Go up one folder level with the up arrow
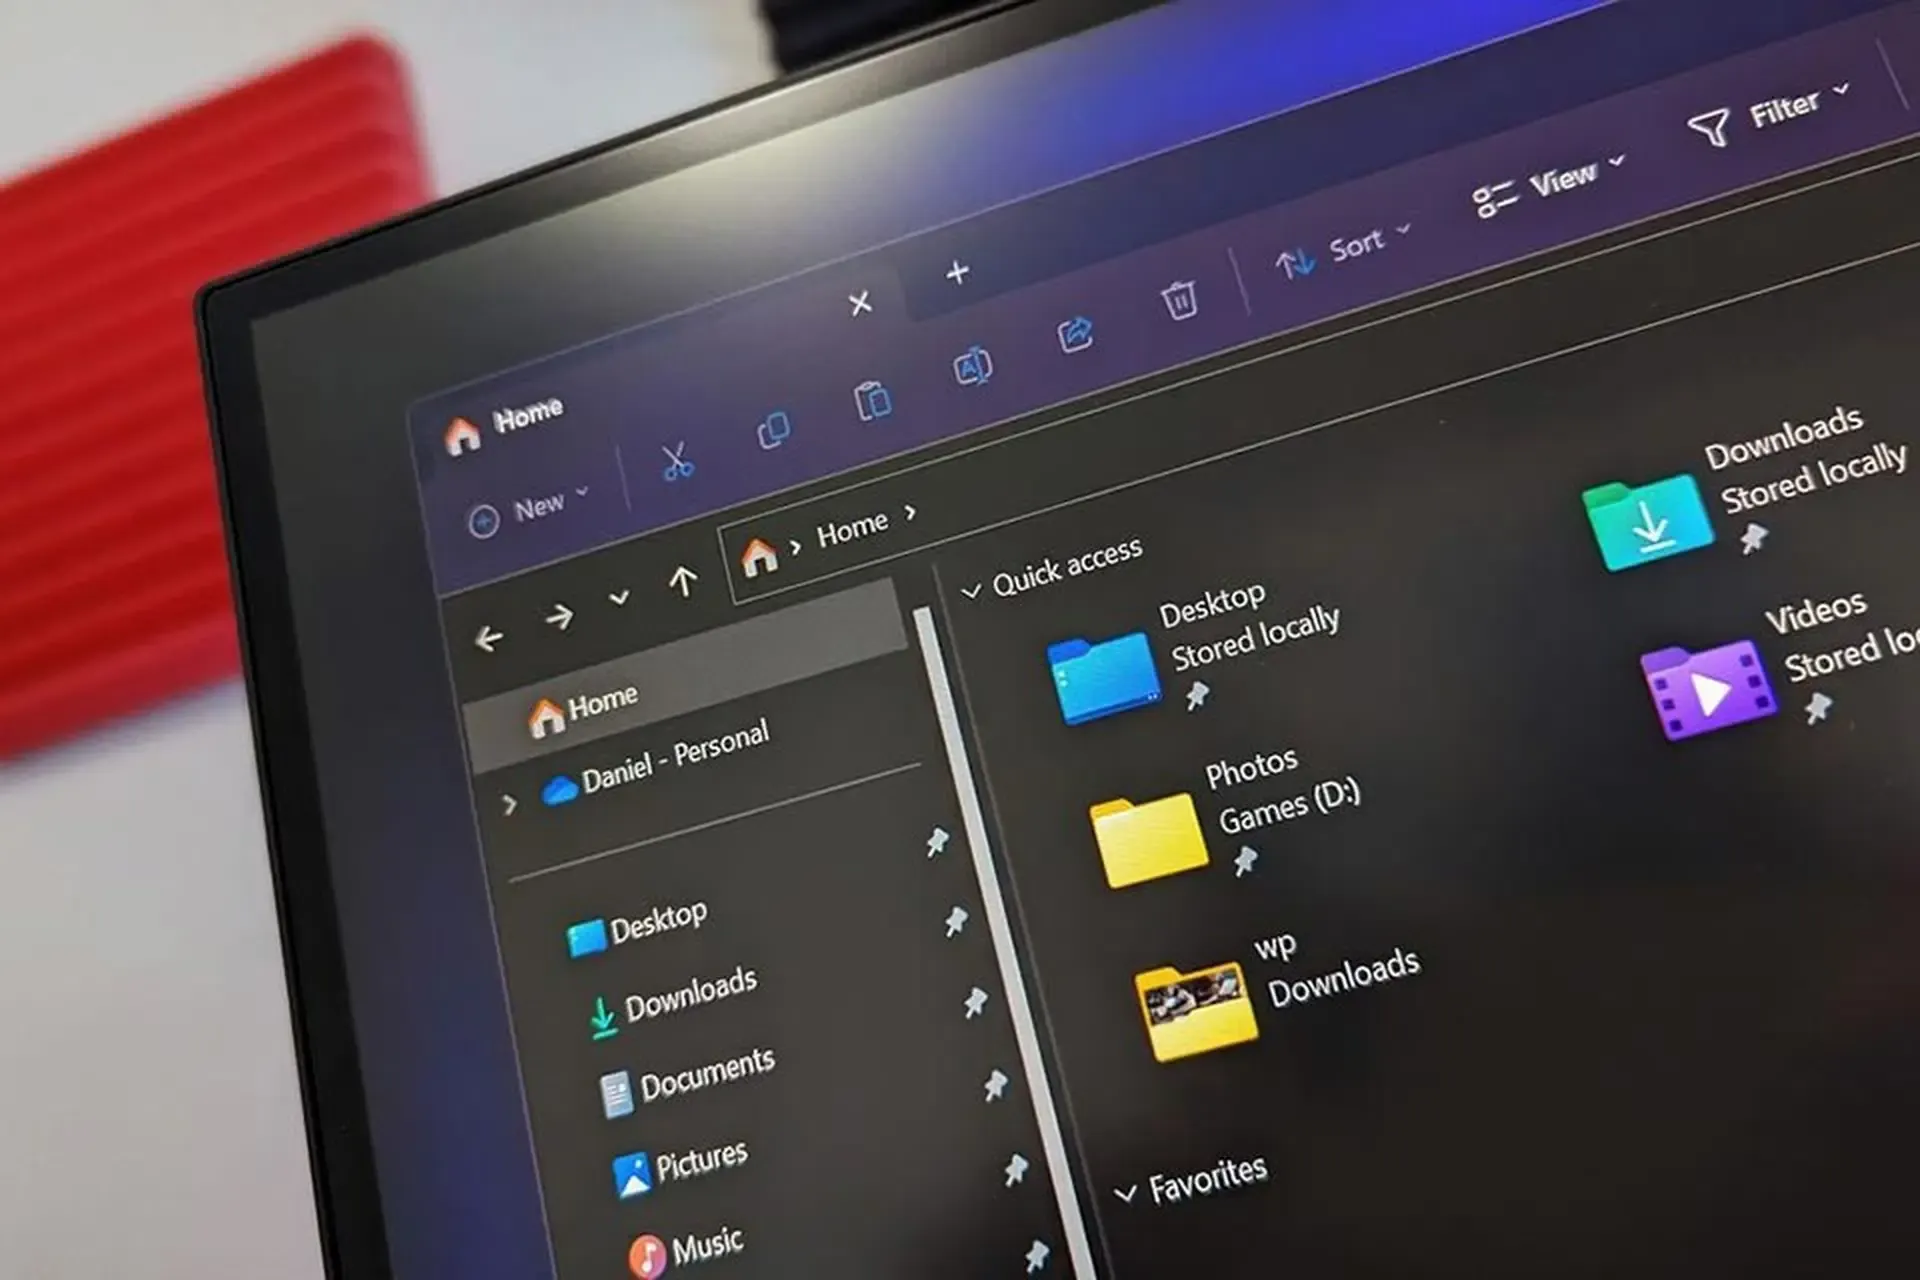The image size is (1920, 1280). (685, 580)
